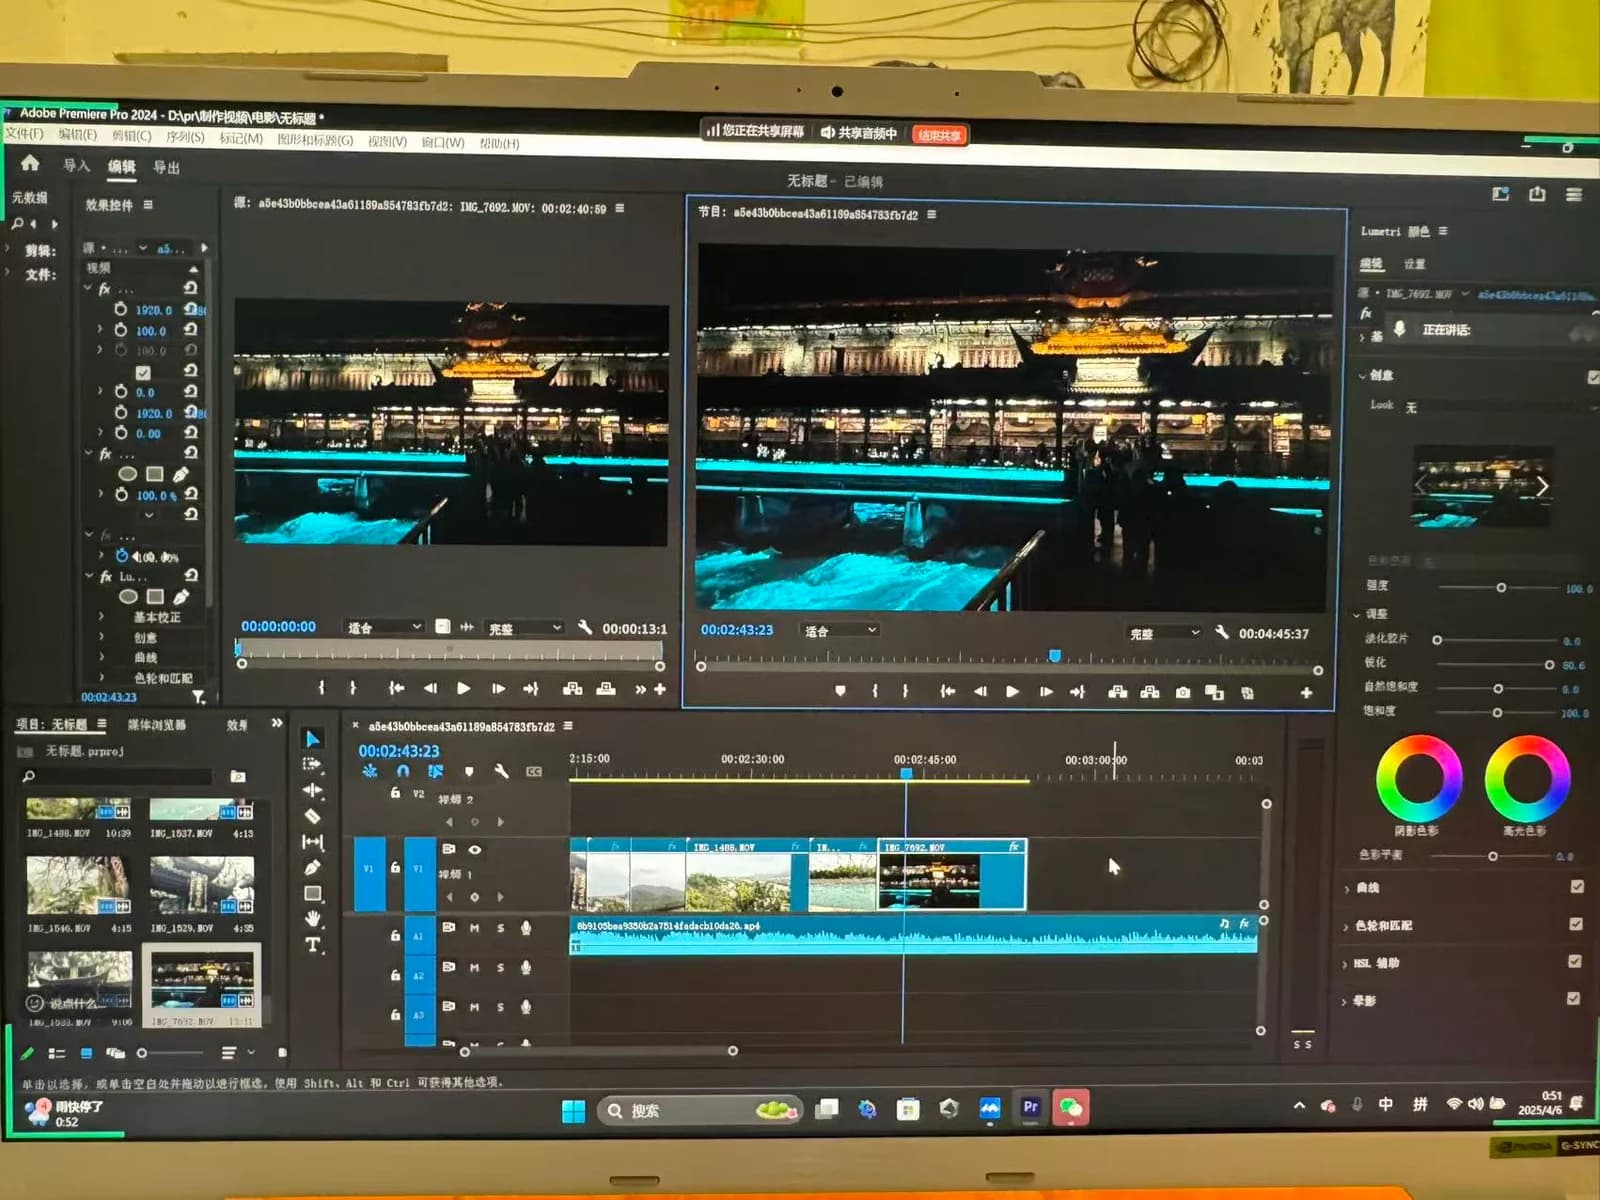Expand the 晕影 section in Lumetri
Image resolution: width=1600 pixels, height=1200 pixels.
tap(1344, 1001)
